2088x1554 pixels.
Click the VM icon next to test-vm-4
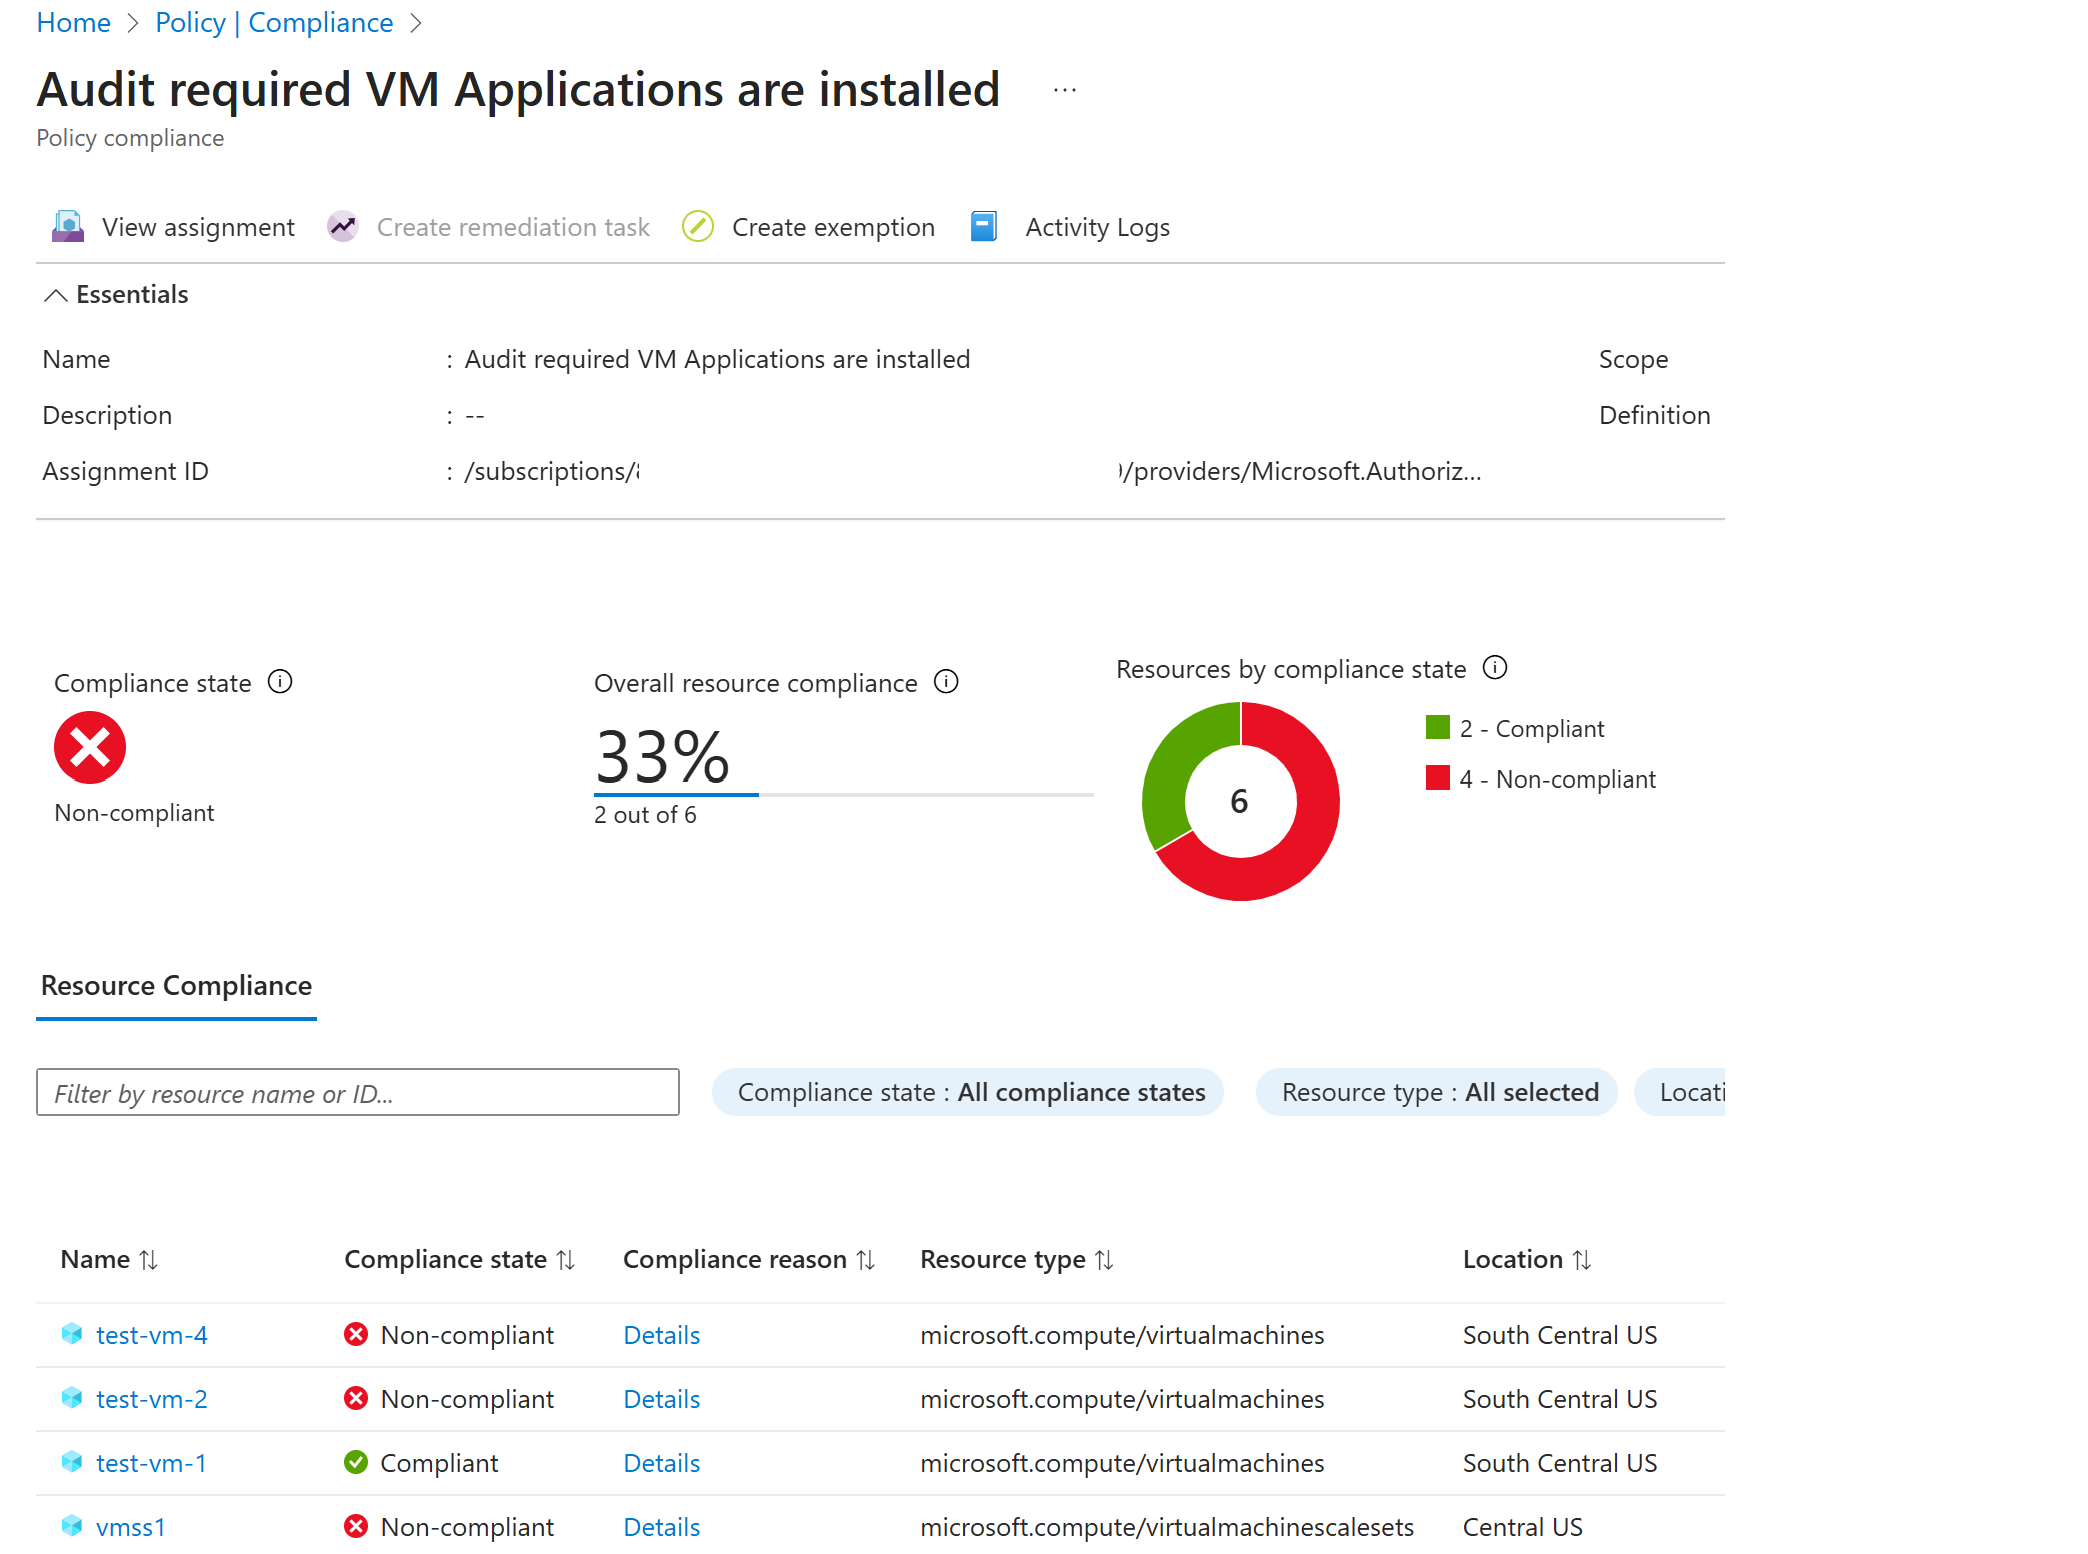[71, 1334]
